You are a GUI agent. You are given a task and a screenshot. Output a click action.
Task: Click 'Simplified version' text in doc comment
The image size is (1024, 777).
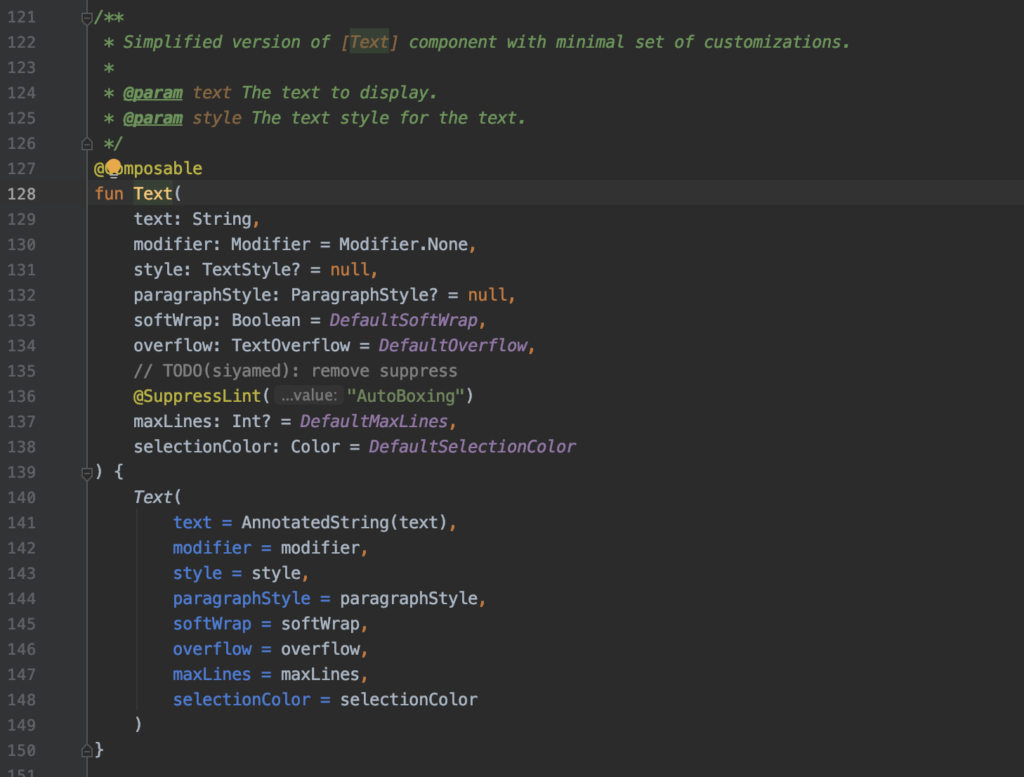[212, 42]
